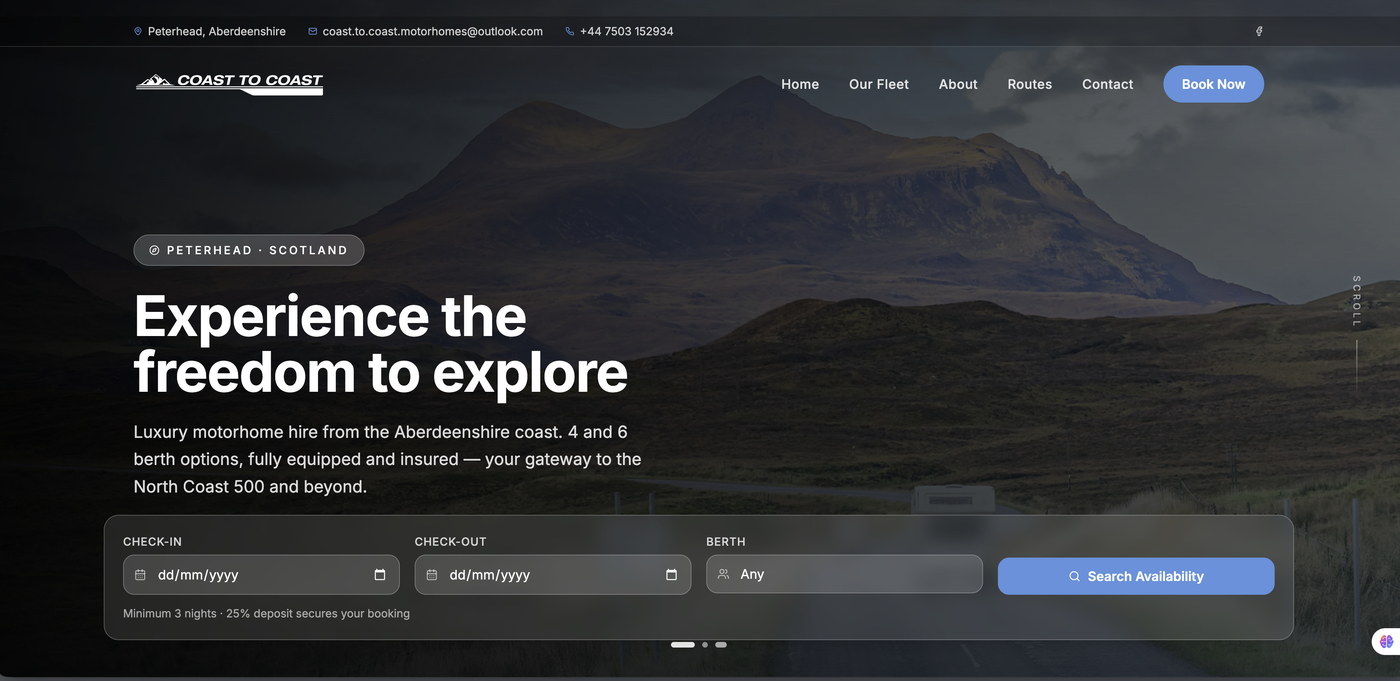This screenshot has width=1400, height=681.
Task: Click the email address link
Action: [432, 32]
